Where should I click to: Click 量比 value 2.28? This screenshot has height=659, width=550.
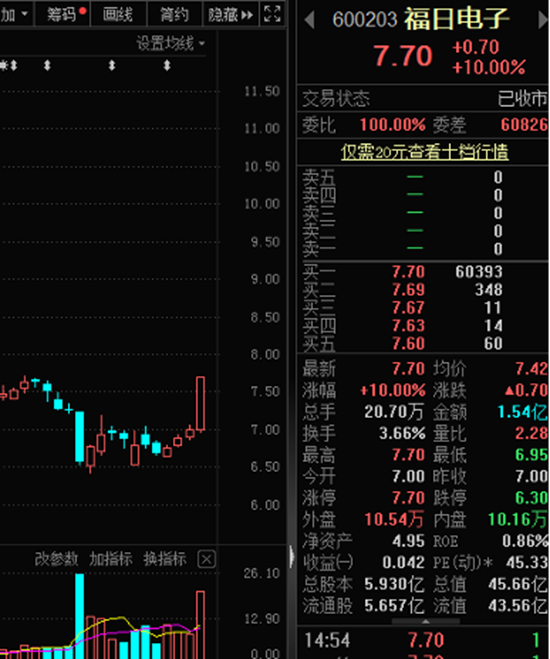532,434
